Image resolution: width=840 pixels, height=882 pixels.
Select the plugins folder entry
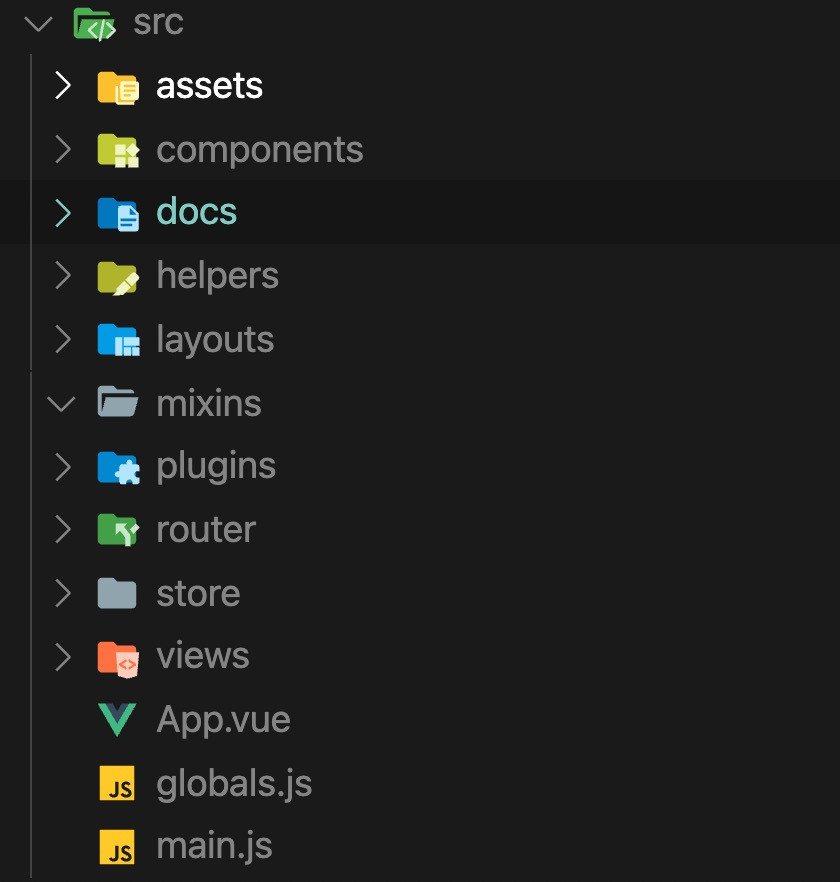point(216,465)
